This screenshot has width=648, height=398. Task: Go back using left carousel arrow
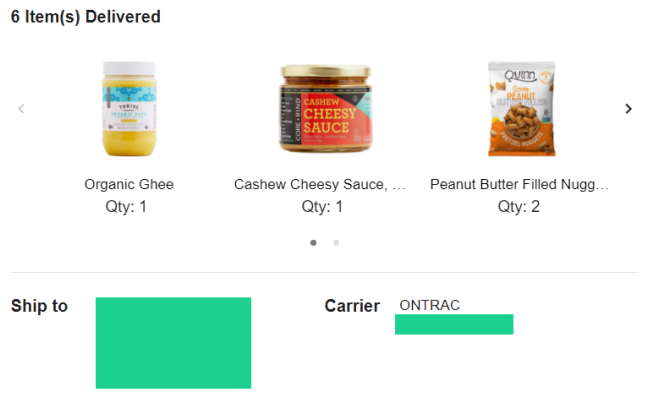pos(21,109)
